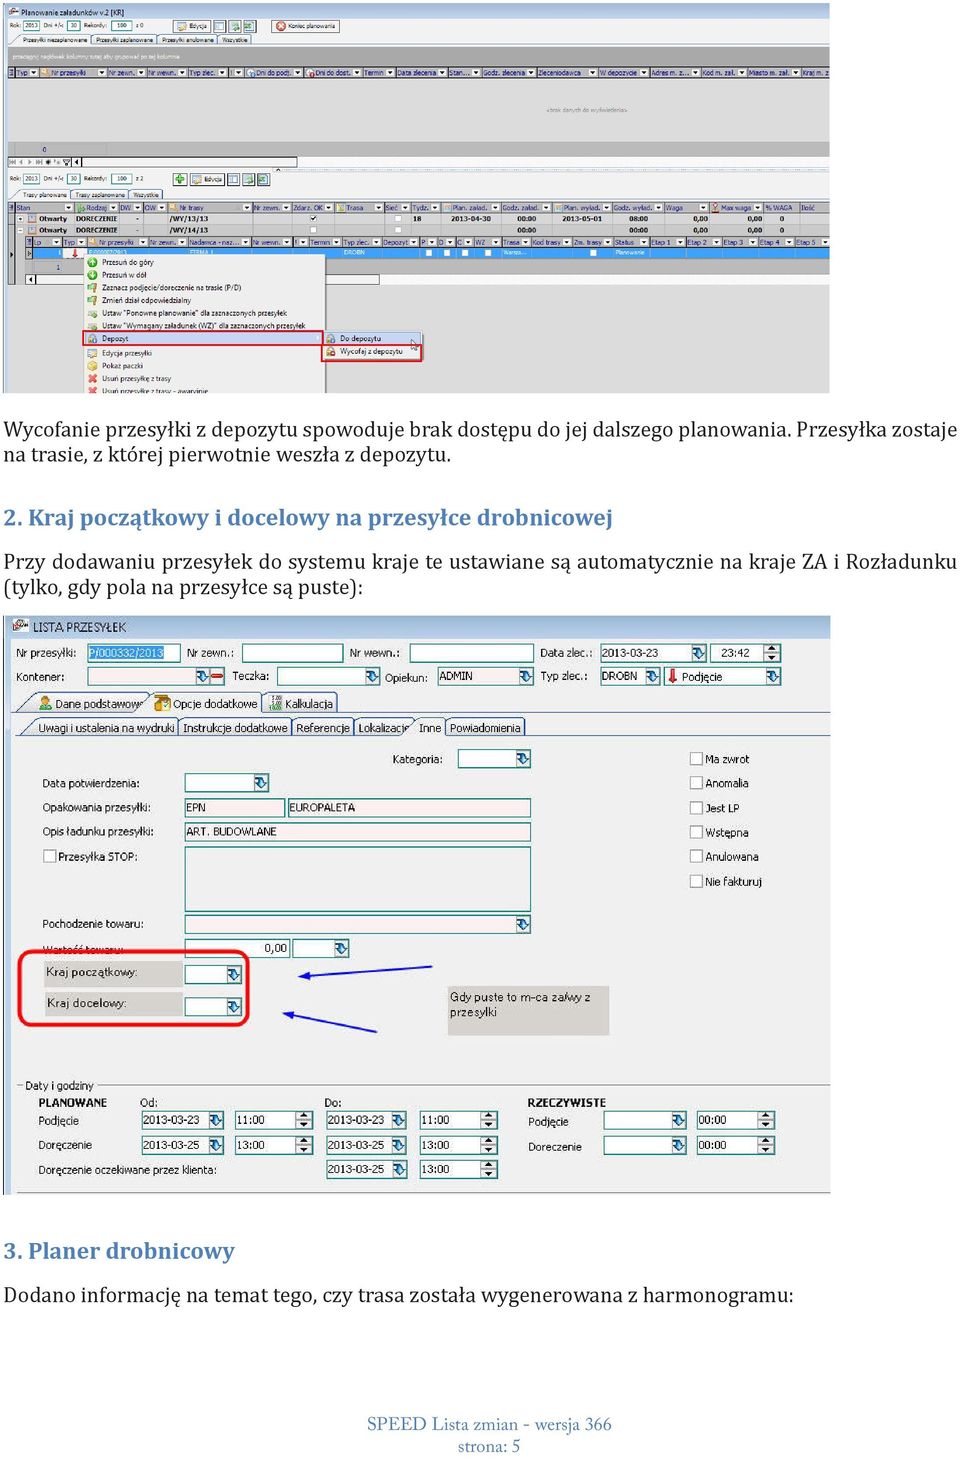This screenshot has width=960, height=1458.
Task: Click the Przesuń w dół arrow icon
Action: (x=92, y=274)
